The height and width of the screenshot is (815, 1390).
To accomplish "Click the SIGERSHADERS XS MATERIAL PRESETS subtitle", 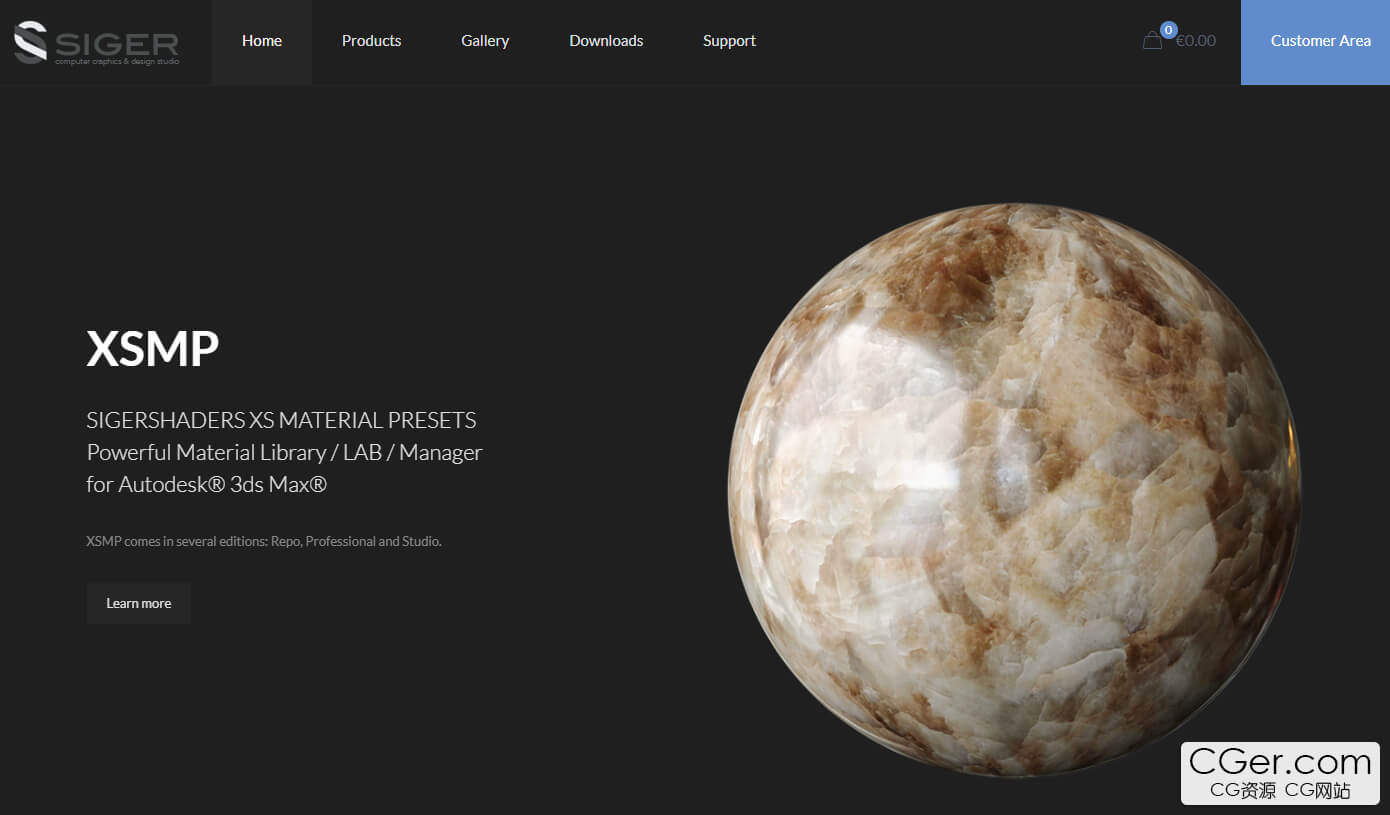I will 281,420.
